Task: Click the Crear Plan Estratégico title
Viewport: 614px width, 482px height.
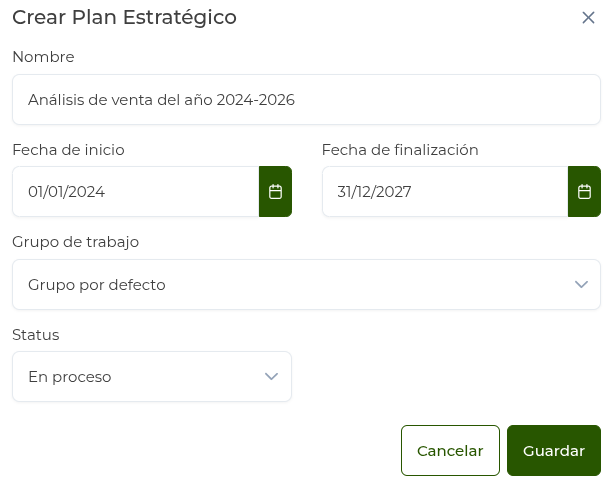Action: pos(124,17)
